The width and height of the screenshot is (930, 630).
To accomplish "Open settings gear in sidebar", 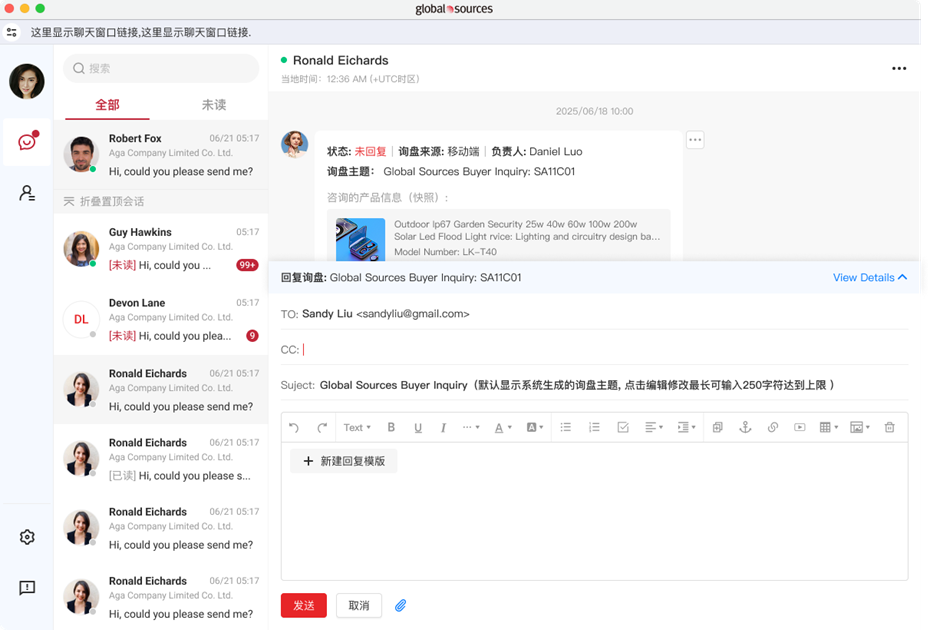I will pyautogui.click(x=27, y=537).
